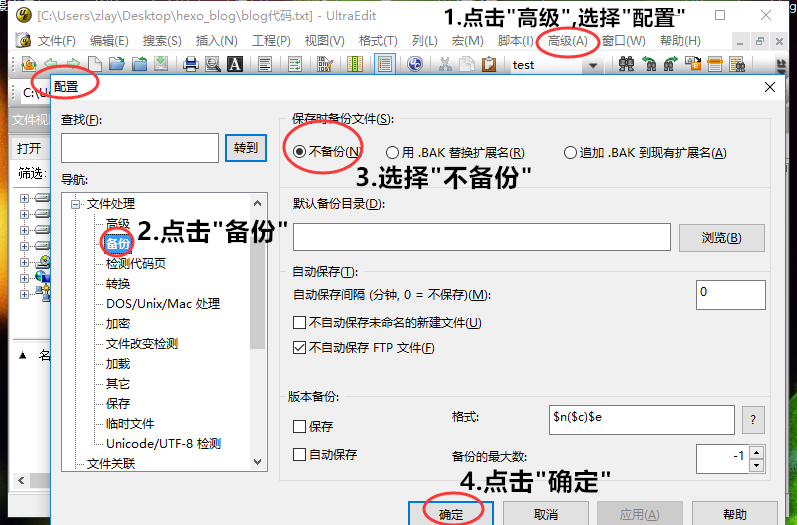This screenshot has width=797, height=525.
Task: Click the '取消' button
Action: (x=546, y=514)
